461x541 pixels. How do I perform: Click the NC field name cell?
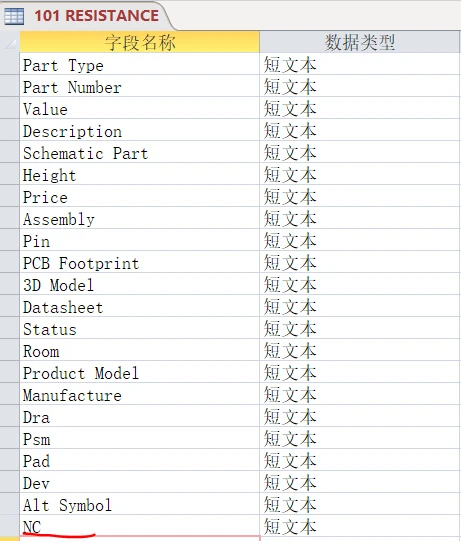(x=140, y=527)
